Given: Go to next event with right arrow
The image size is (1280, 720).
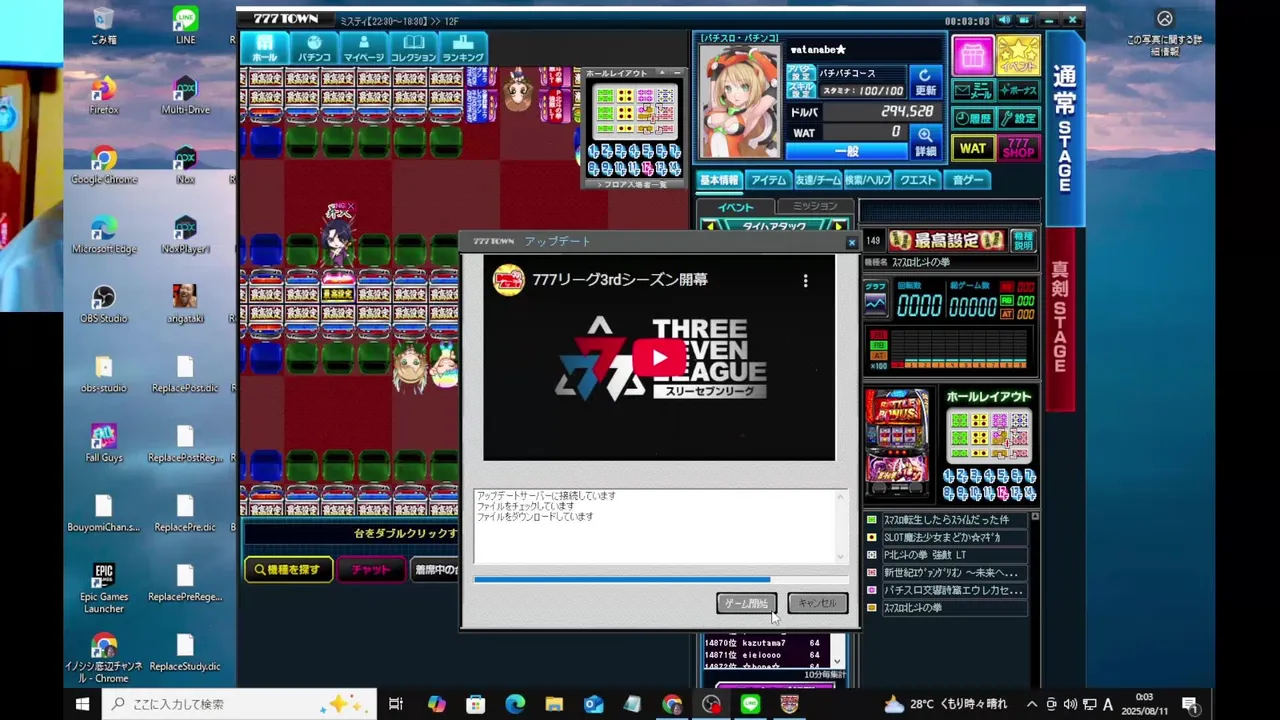Looking at the screenshot, I should pos(839,227).
